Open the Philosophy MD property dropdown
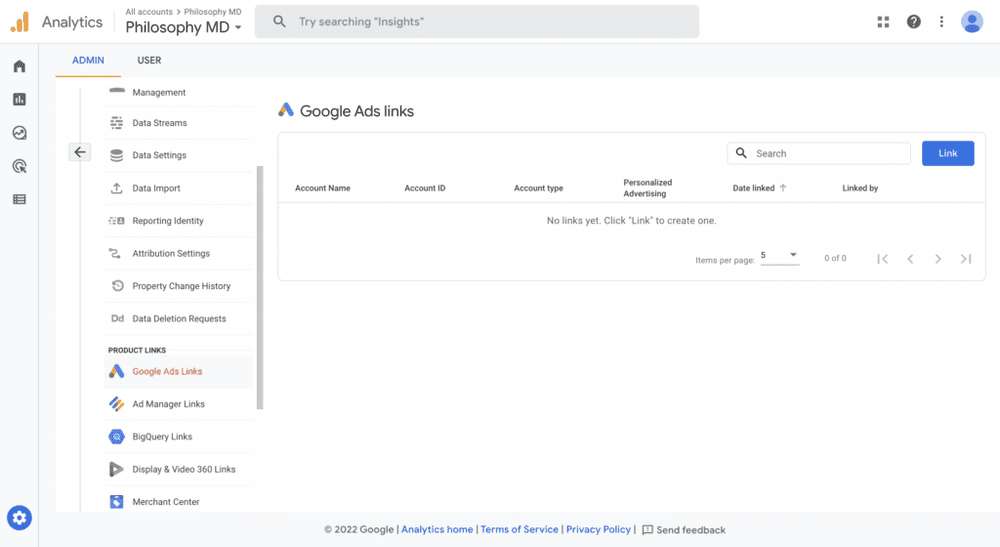The width and height of the screenshot is (1000, 547). pyautogui.click(x=184, y=27)
